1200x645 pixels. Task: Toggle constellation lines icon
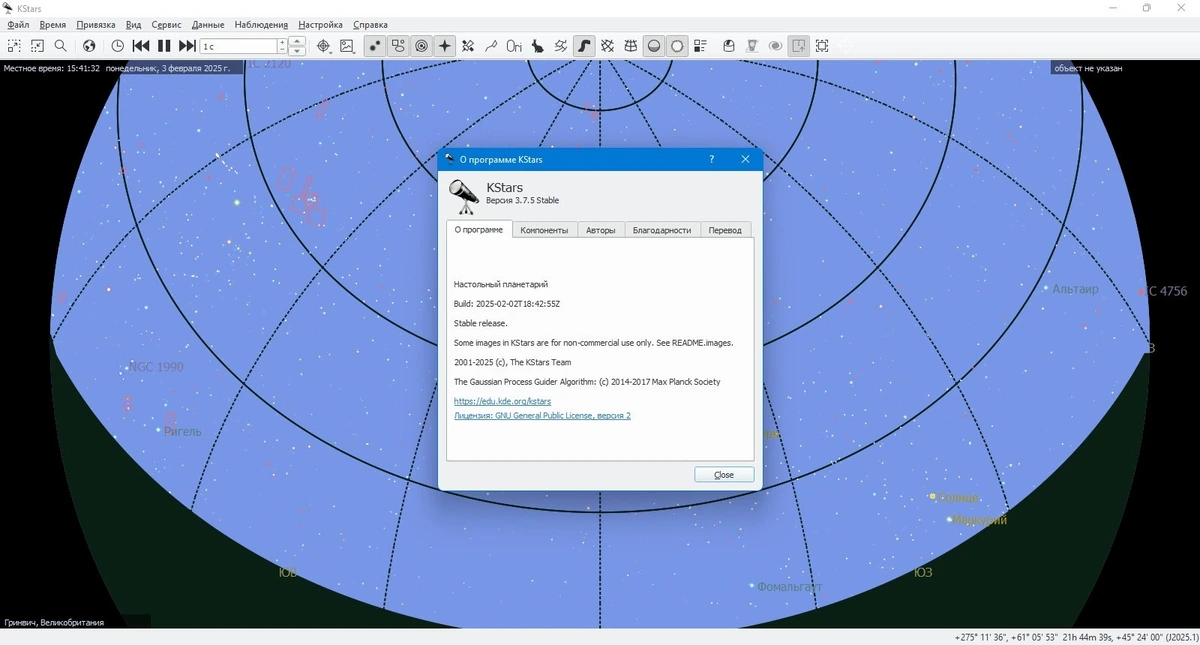pos(491,45)
